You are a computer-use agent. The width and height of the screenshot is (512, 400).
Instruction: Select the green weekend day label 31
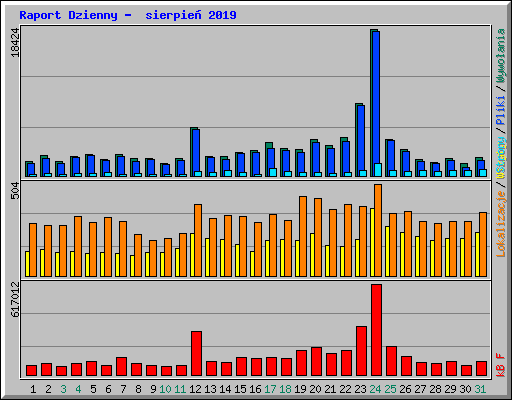[x=480, y=389]
